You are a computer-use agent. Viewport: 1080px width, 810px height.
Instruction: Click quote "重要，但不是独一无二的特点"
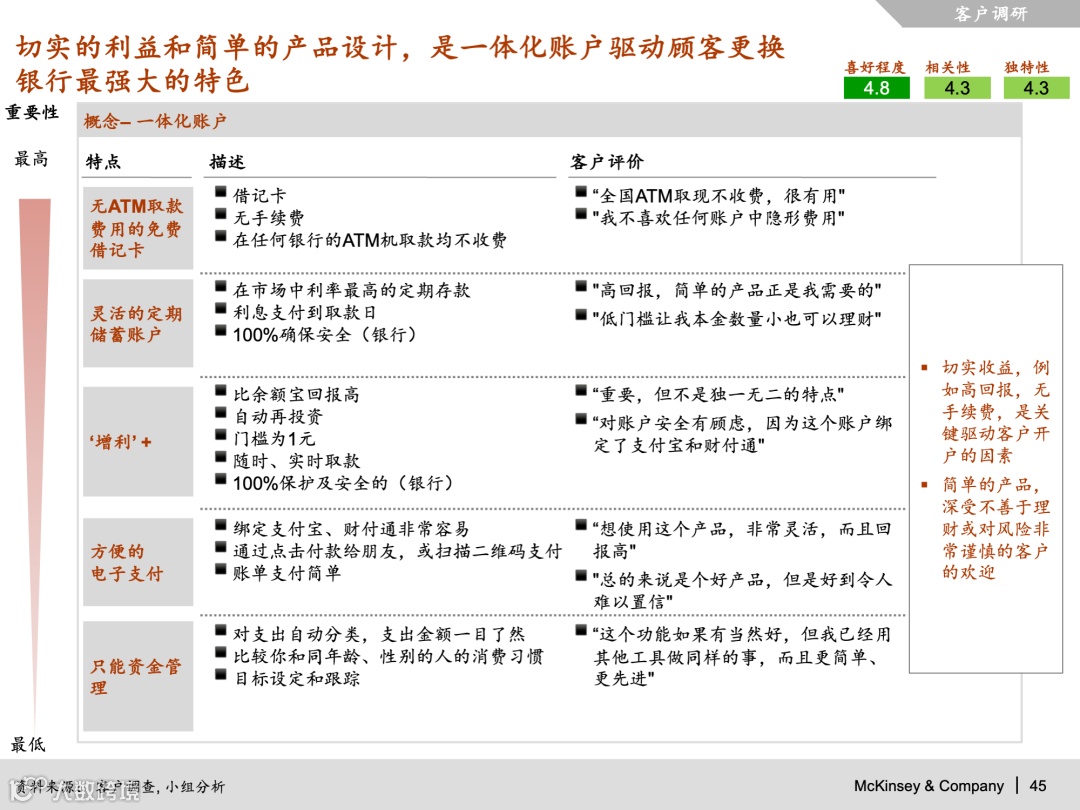[x=718, y=394]
